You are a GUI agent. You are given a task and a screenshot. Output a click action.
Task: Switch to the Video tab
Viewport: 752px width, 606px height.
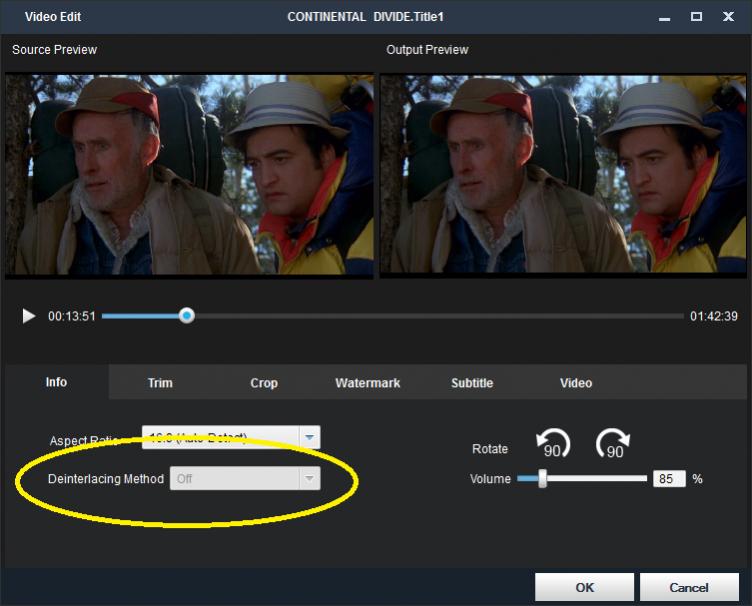pos(576,383)
